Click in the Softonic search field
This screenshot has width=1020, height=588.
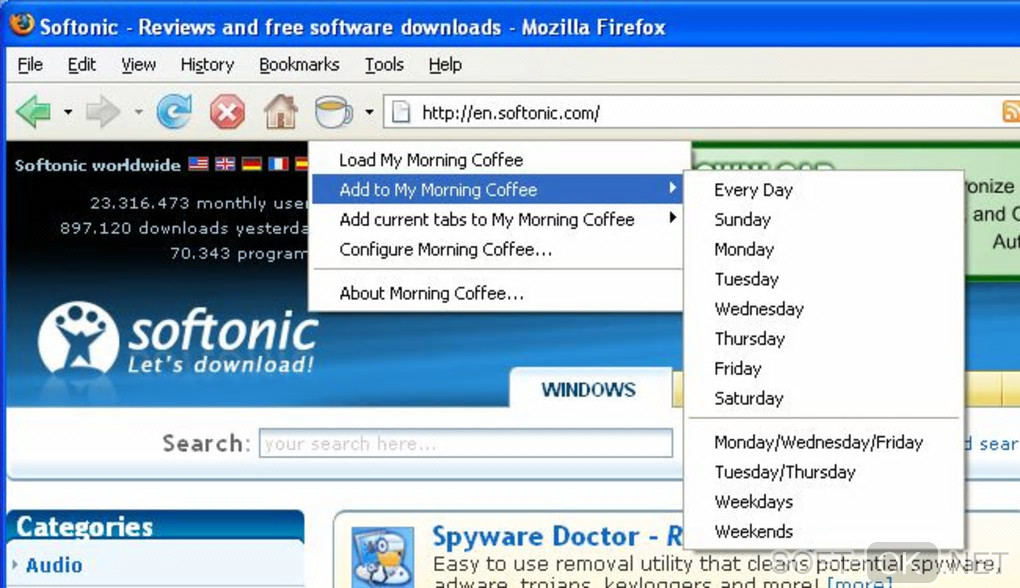click(x=466, y=443)
